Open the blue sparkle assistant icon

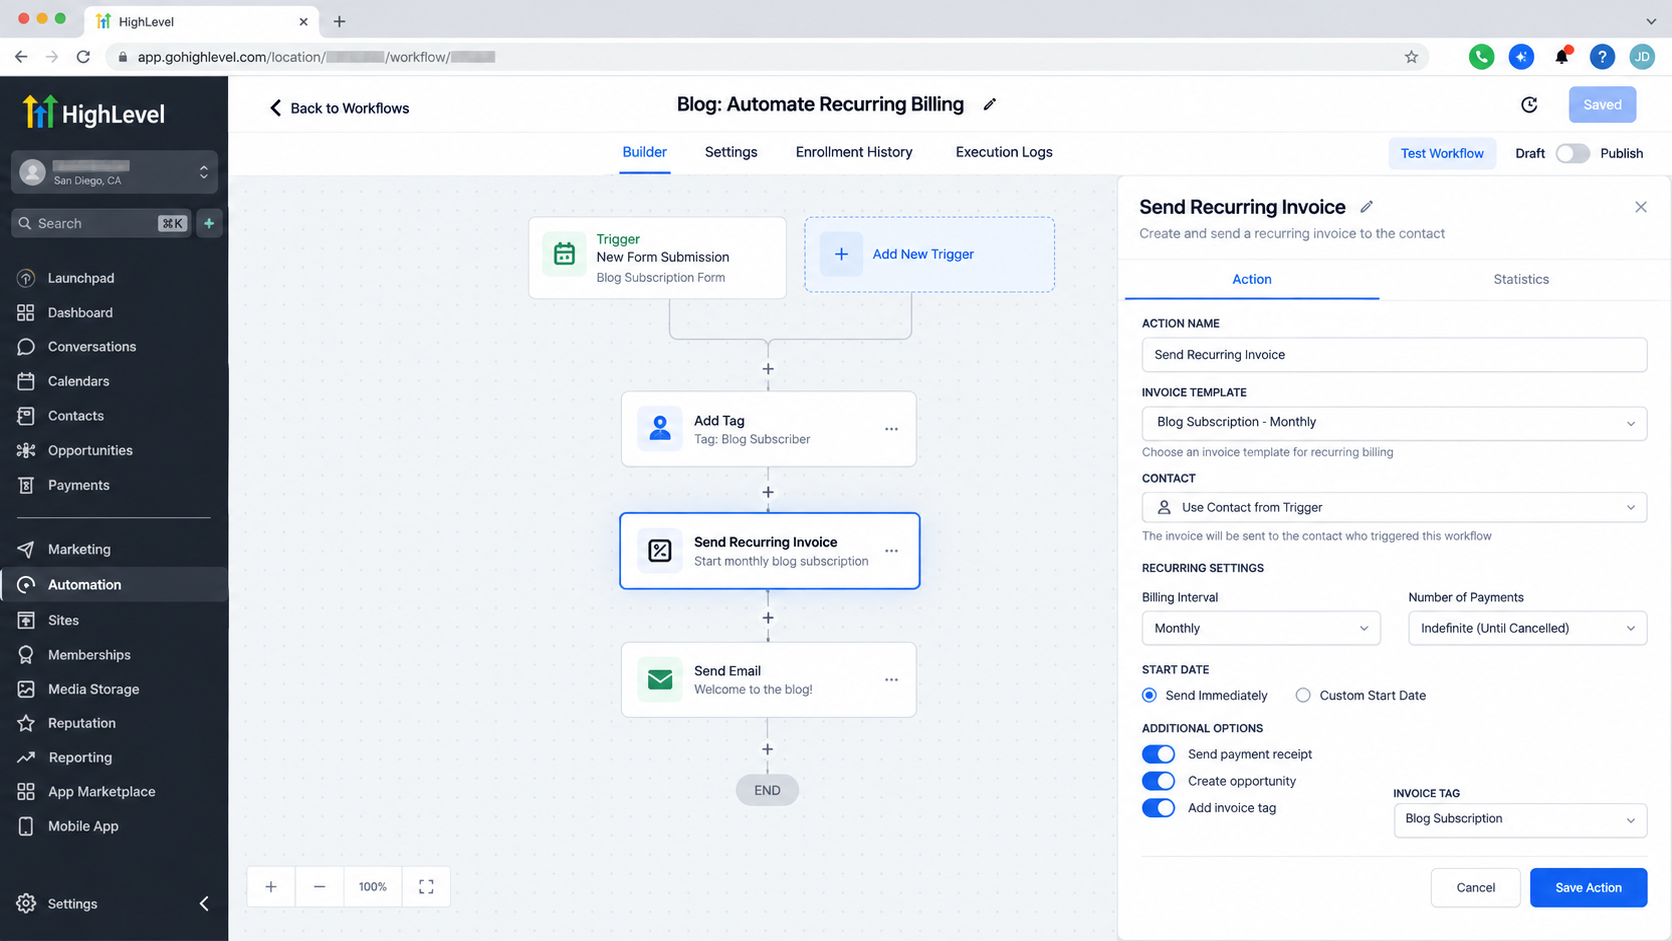coord(1521,57)
